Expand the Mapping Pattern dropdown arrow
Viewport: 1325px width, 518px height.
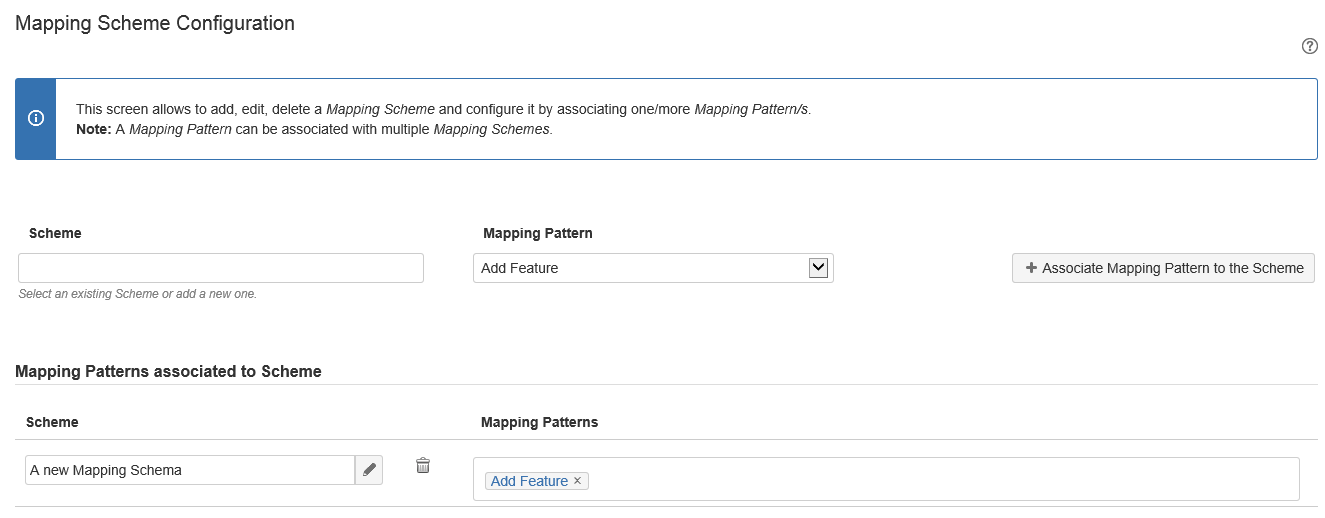818,268
